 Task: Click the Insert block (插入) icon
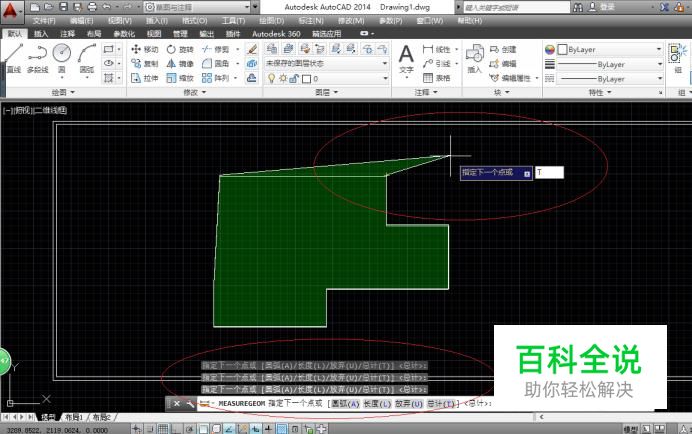point(475,58)
